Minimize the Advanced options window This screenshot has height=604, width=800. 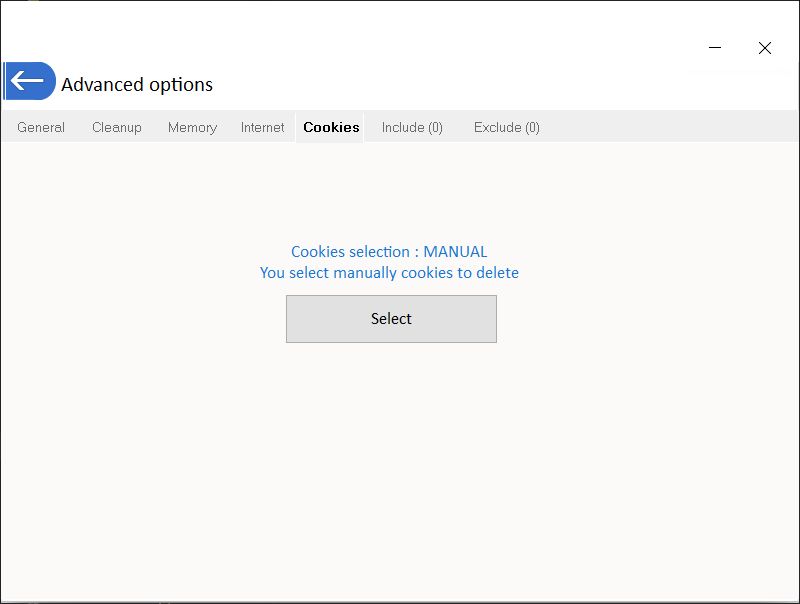pyautogui.click(x=715, y=48)
